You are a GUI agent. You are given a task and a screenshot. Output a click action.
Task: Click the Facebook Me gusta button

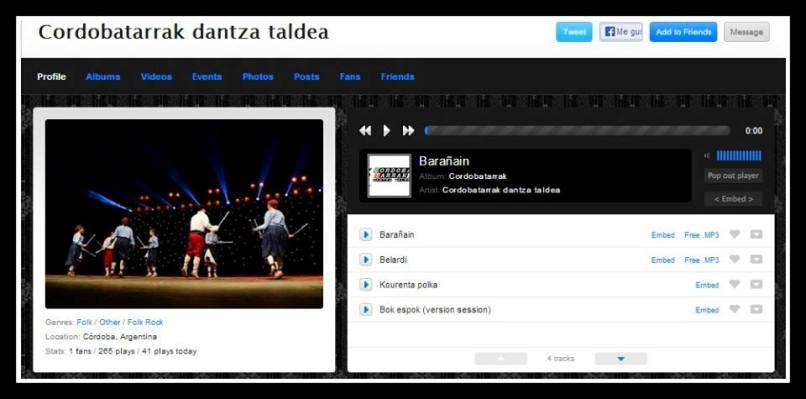click(x=621, y=32)
